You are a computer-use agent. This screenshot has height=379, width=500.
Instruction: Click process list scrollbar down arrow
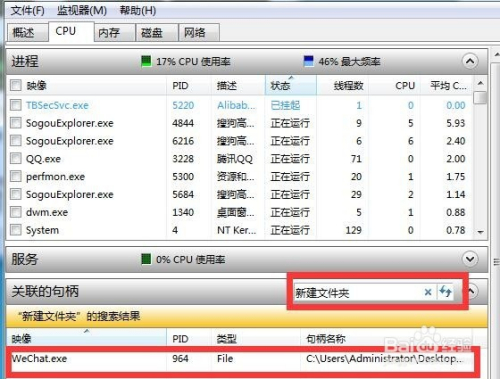pyautogui.click(x=480, y=232)
